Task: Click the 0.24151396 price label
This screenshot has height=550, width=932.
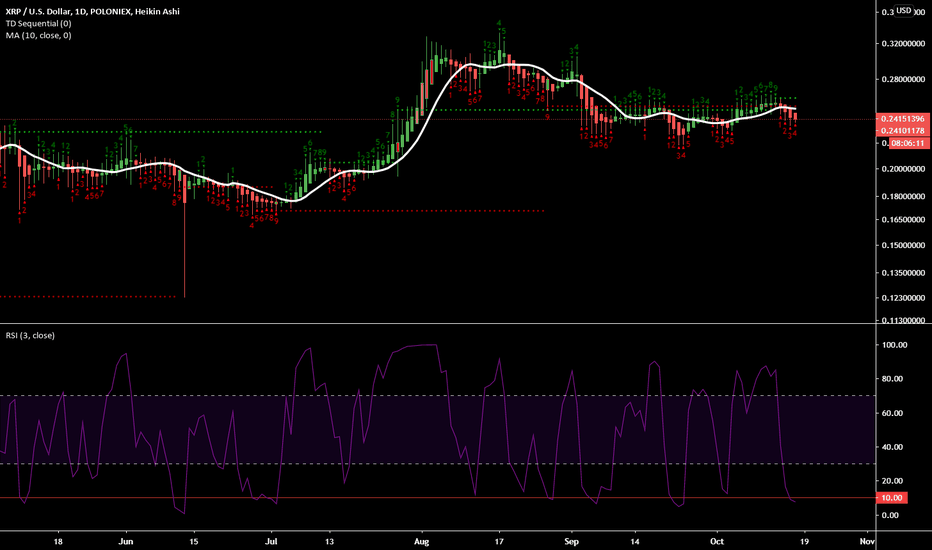Action: (x=902, y=119)
